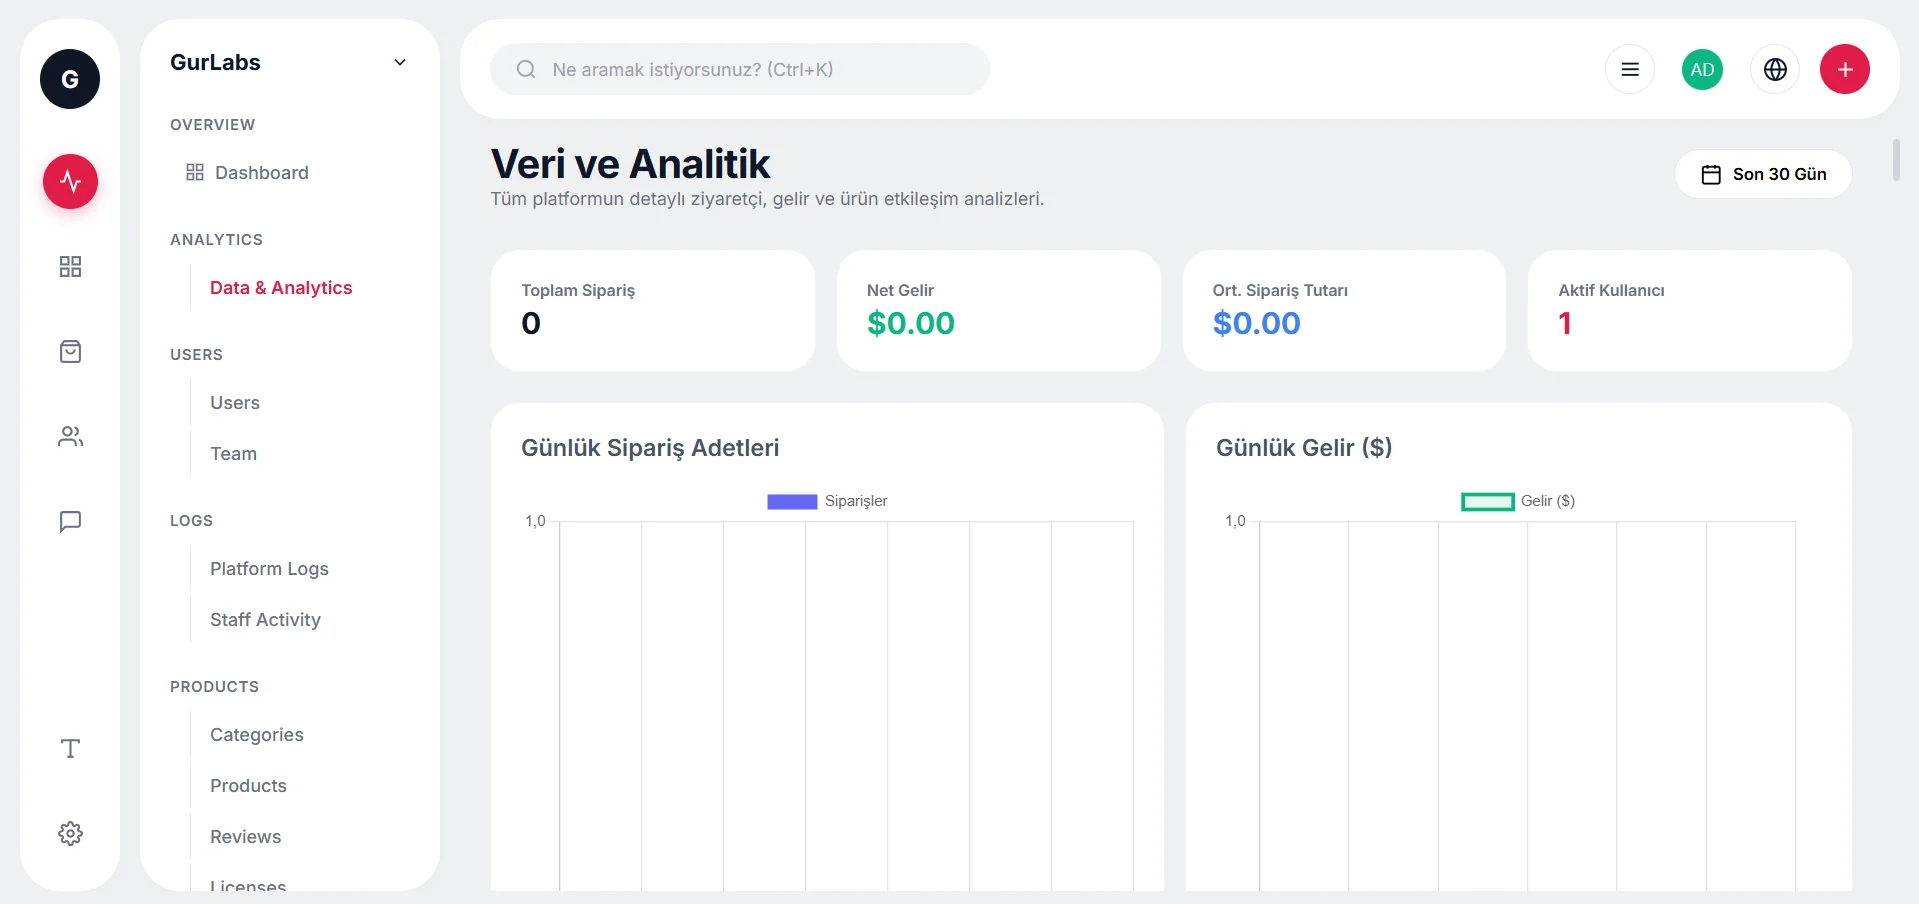This screenshot has height=904, width=1919.
Task: Click the Siparişler legend label
Action: [x=856, y=501]
